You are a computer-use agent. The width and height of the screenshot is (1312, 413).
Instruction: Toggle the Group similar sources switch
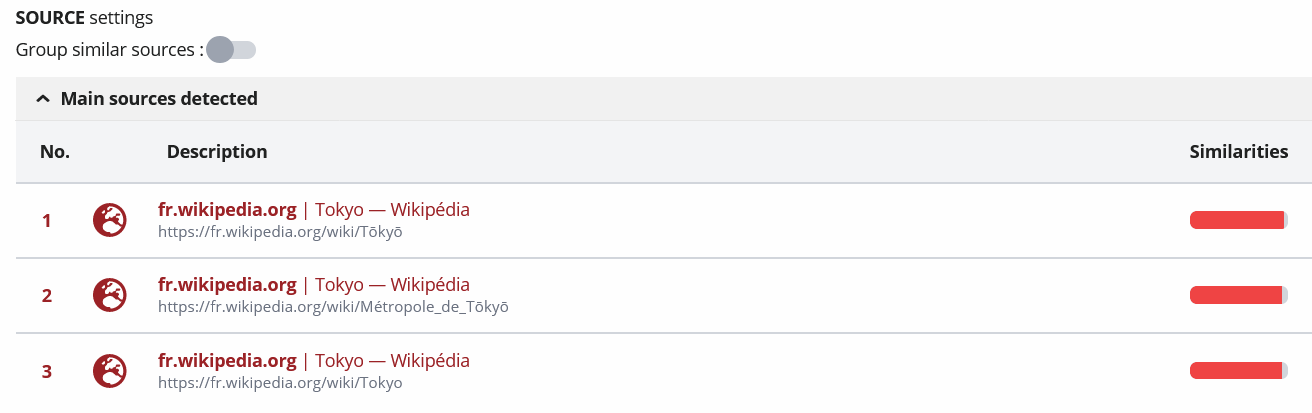[231, 49]
